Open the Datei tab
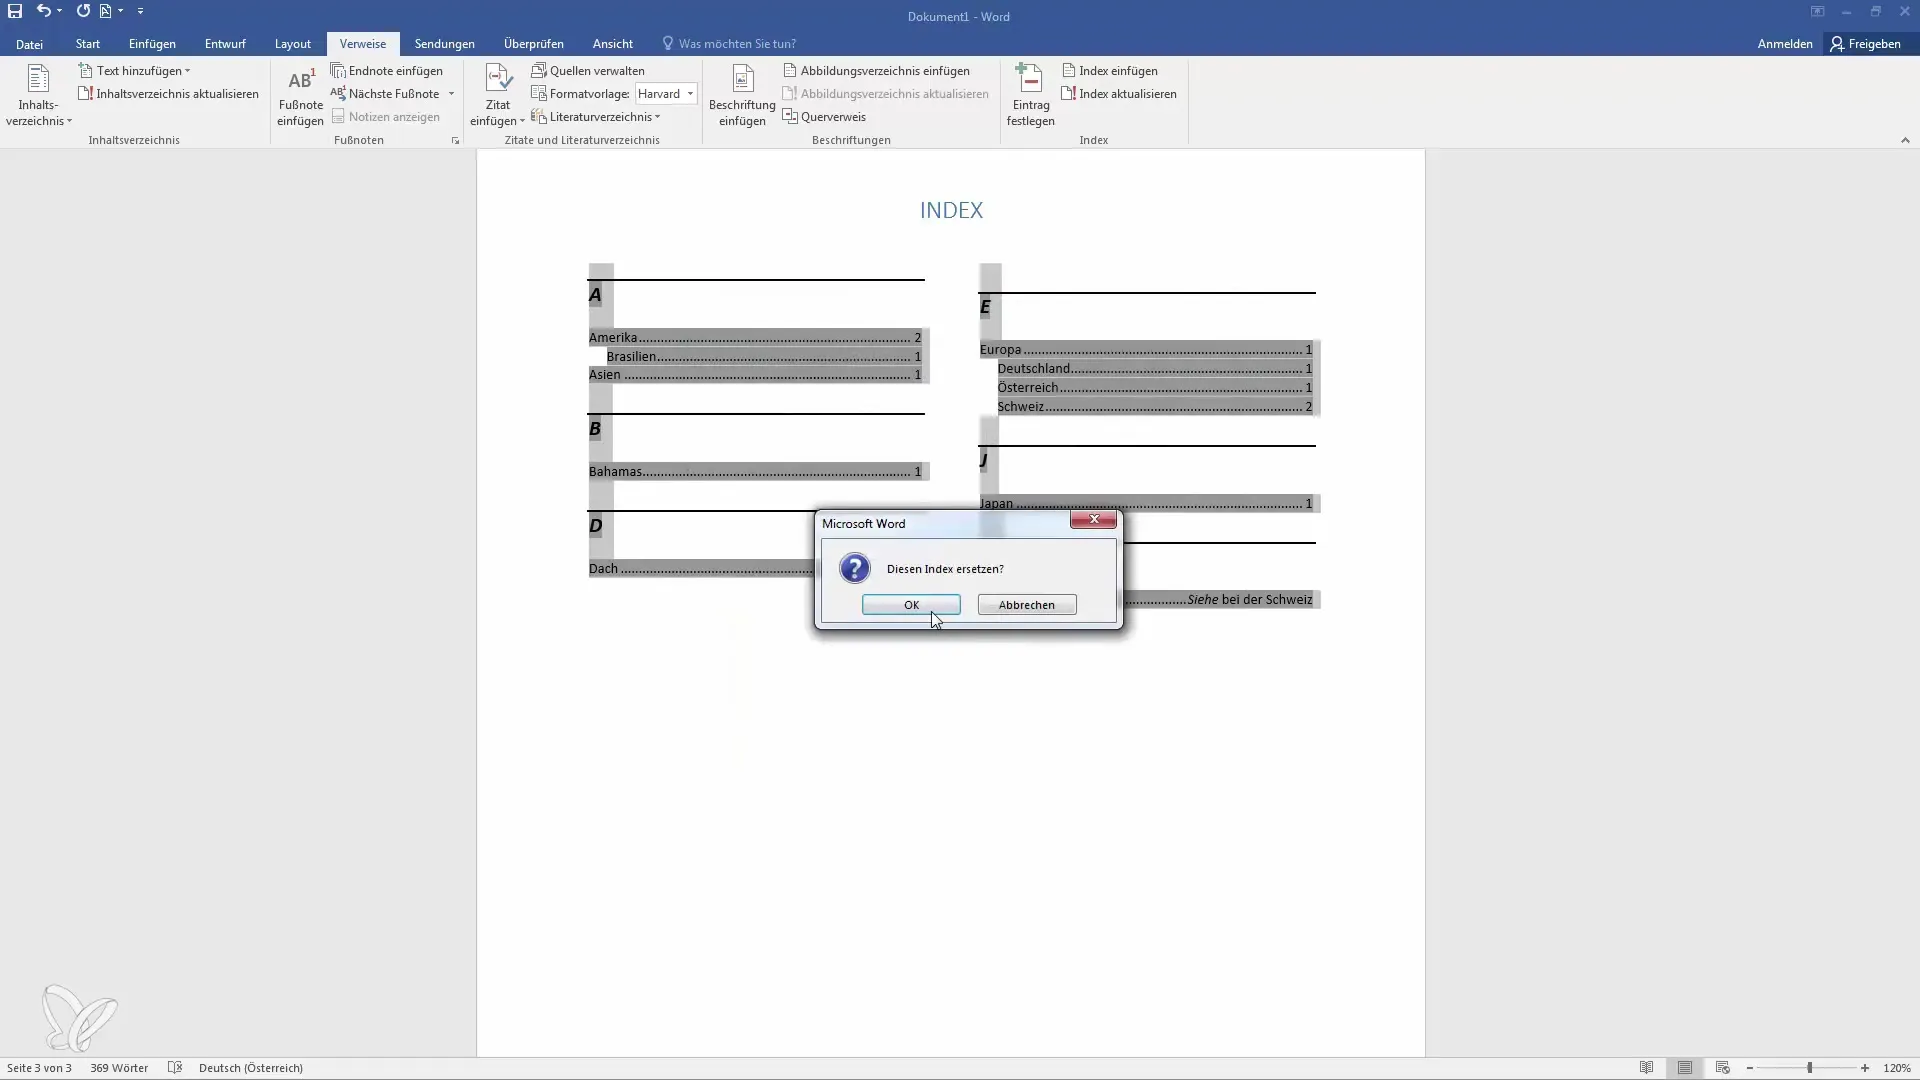 [x=29, y=44]
